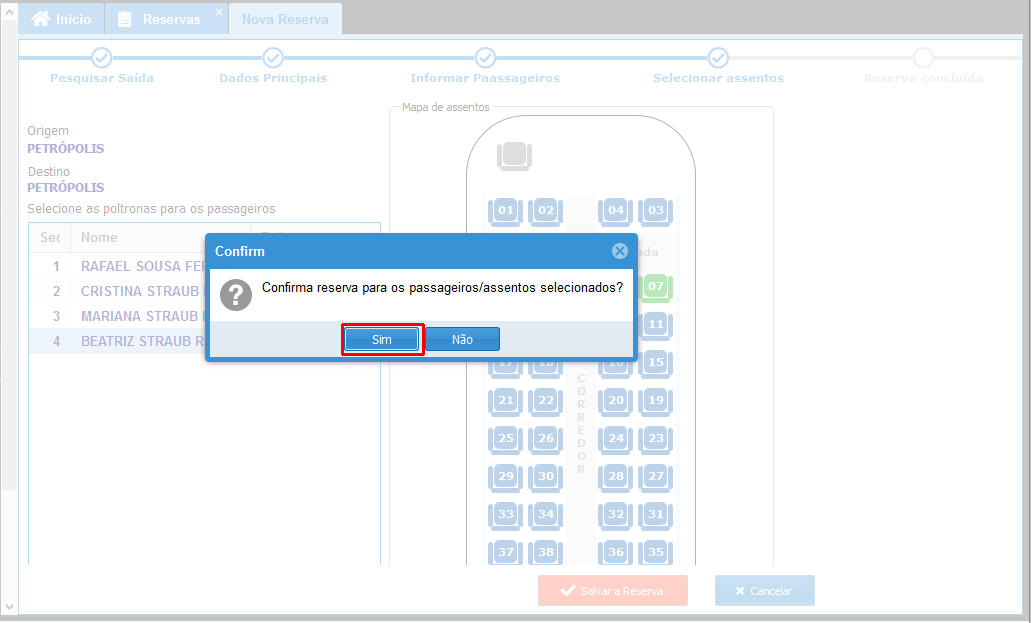
Task: Select seat 35
Action: 656,553
